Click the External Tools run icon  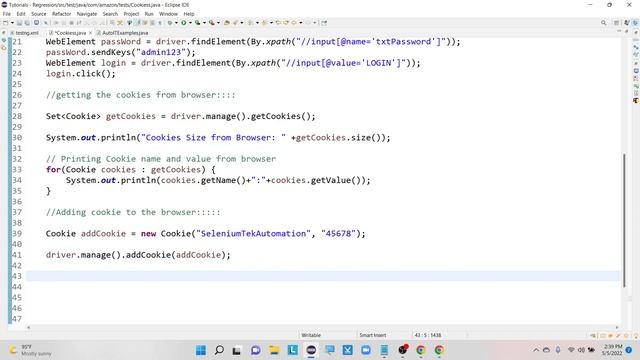pyautogui.click(x=211, y=23)
